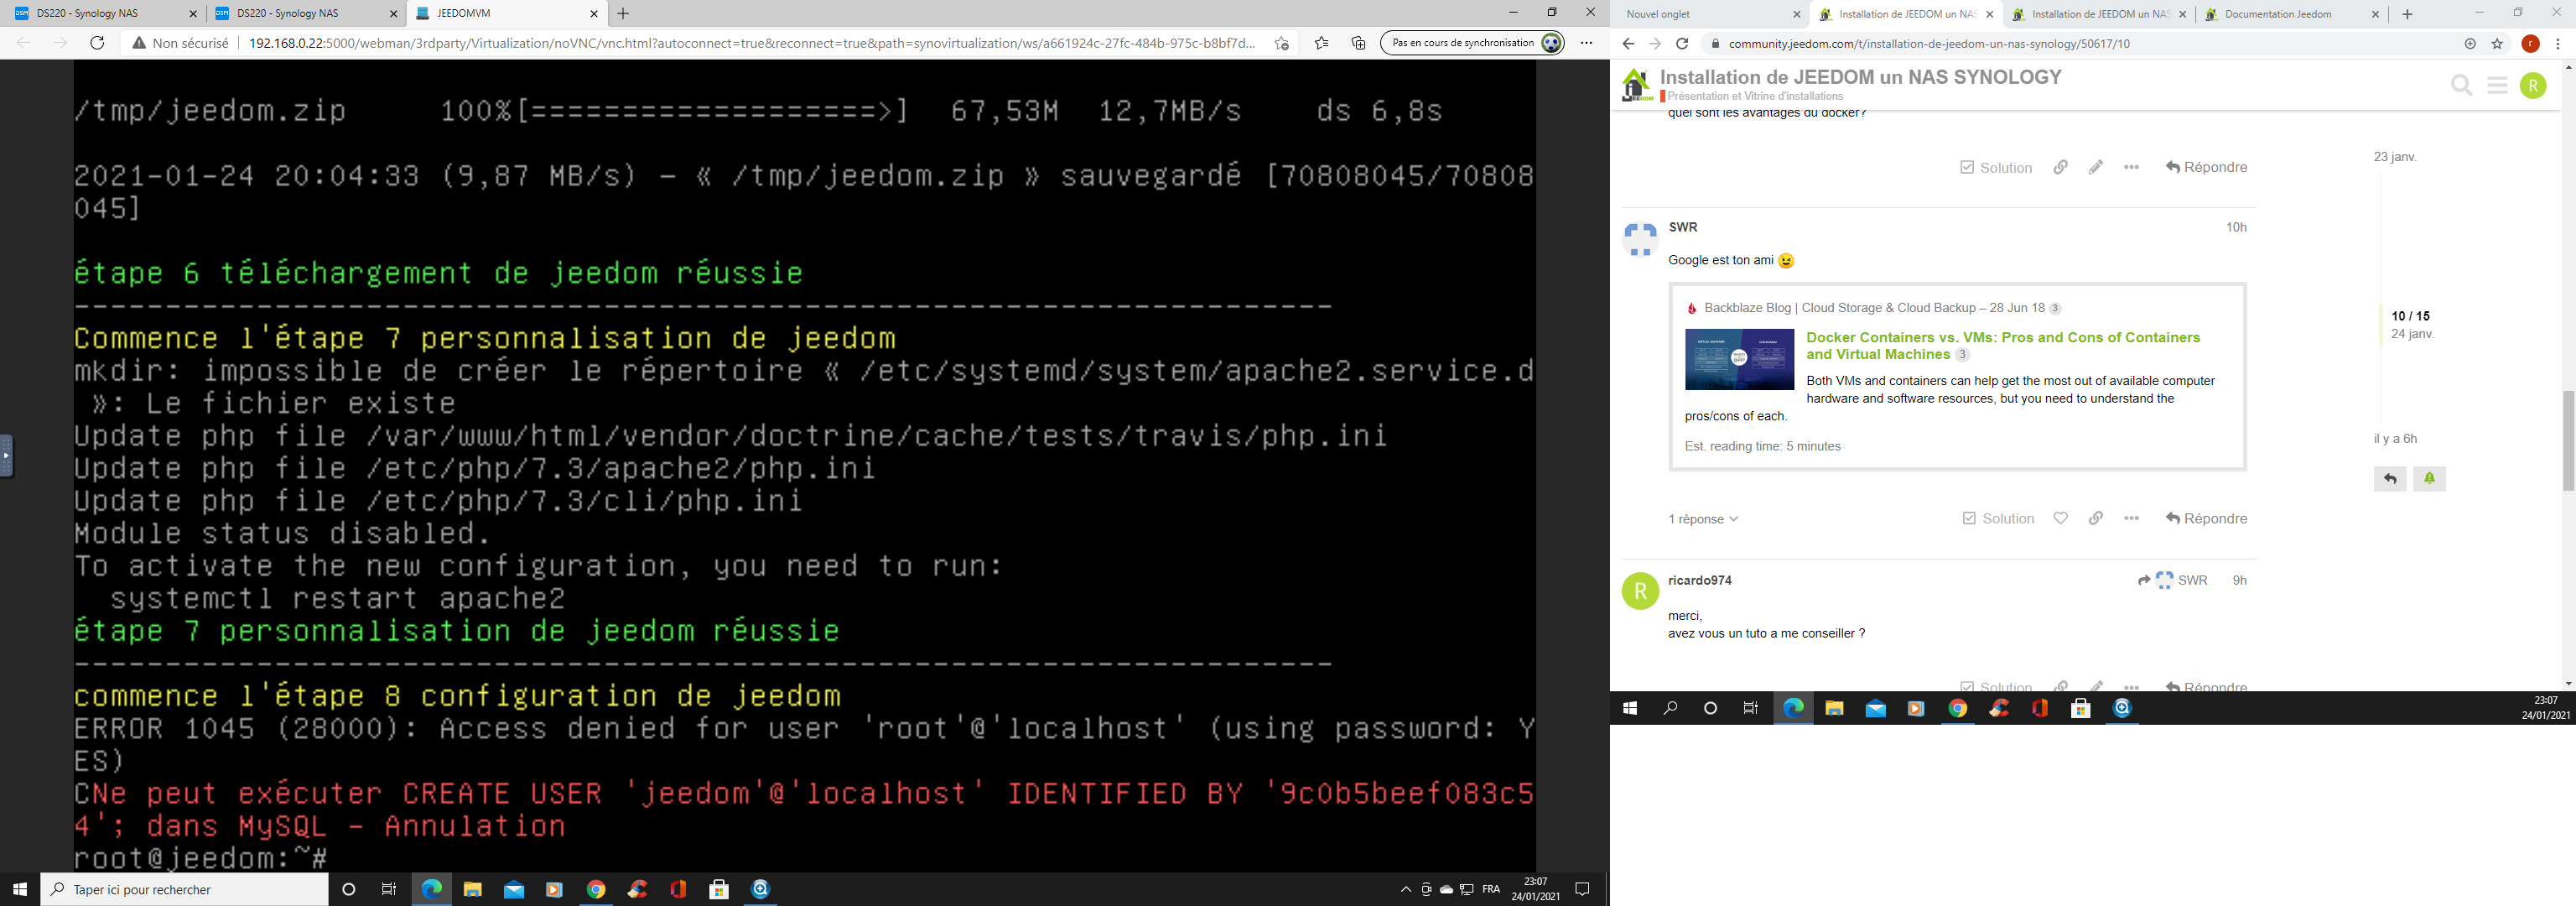Open a new tab in Edge

click(x=623, y=13)
